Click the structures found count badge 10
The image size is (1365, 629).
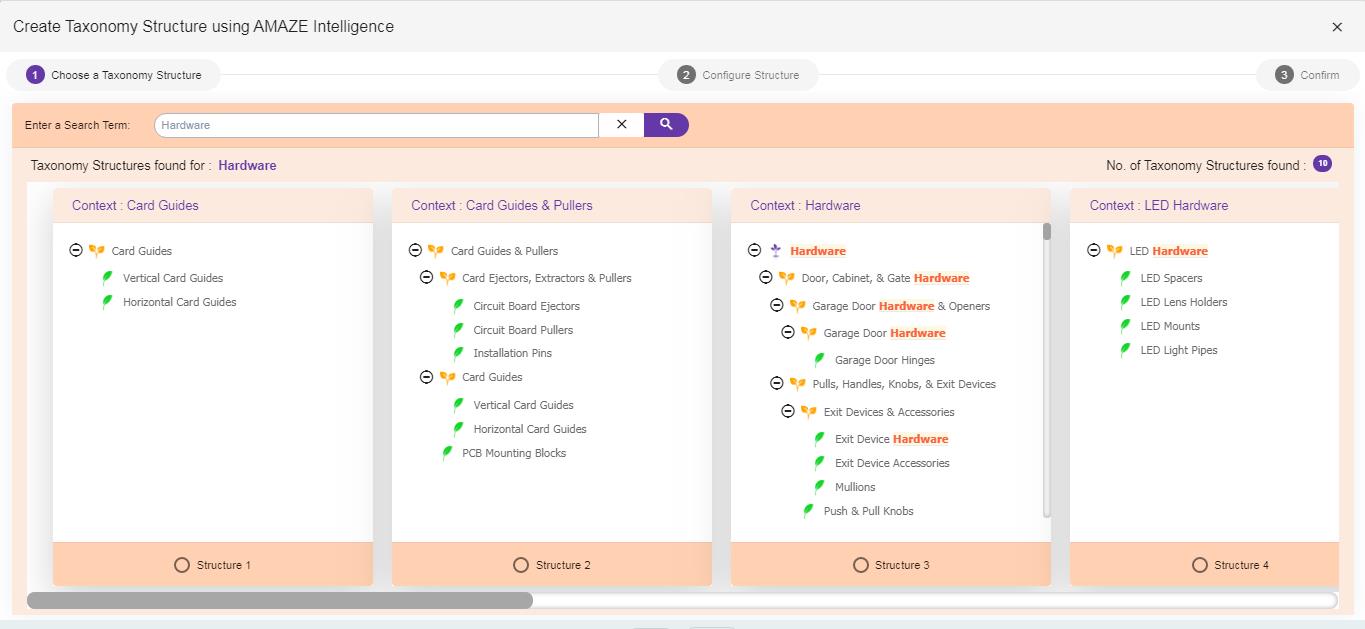click(1322, 164)
